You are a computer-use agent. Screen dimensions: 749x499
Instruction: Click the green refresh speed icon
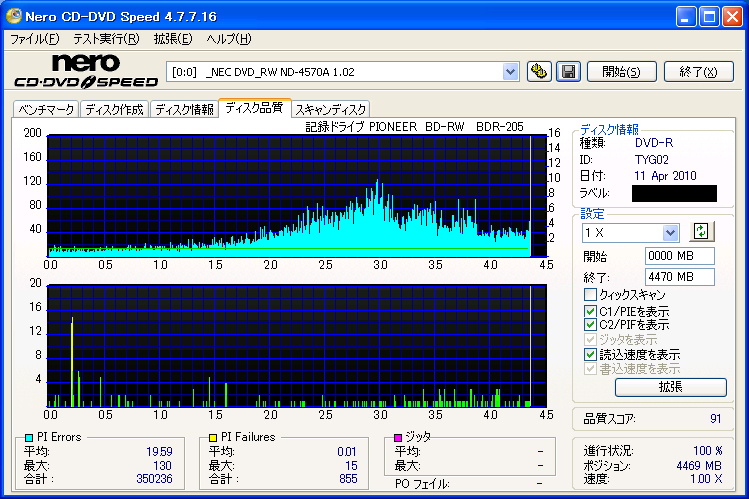(x=701, y=232)
